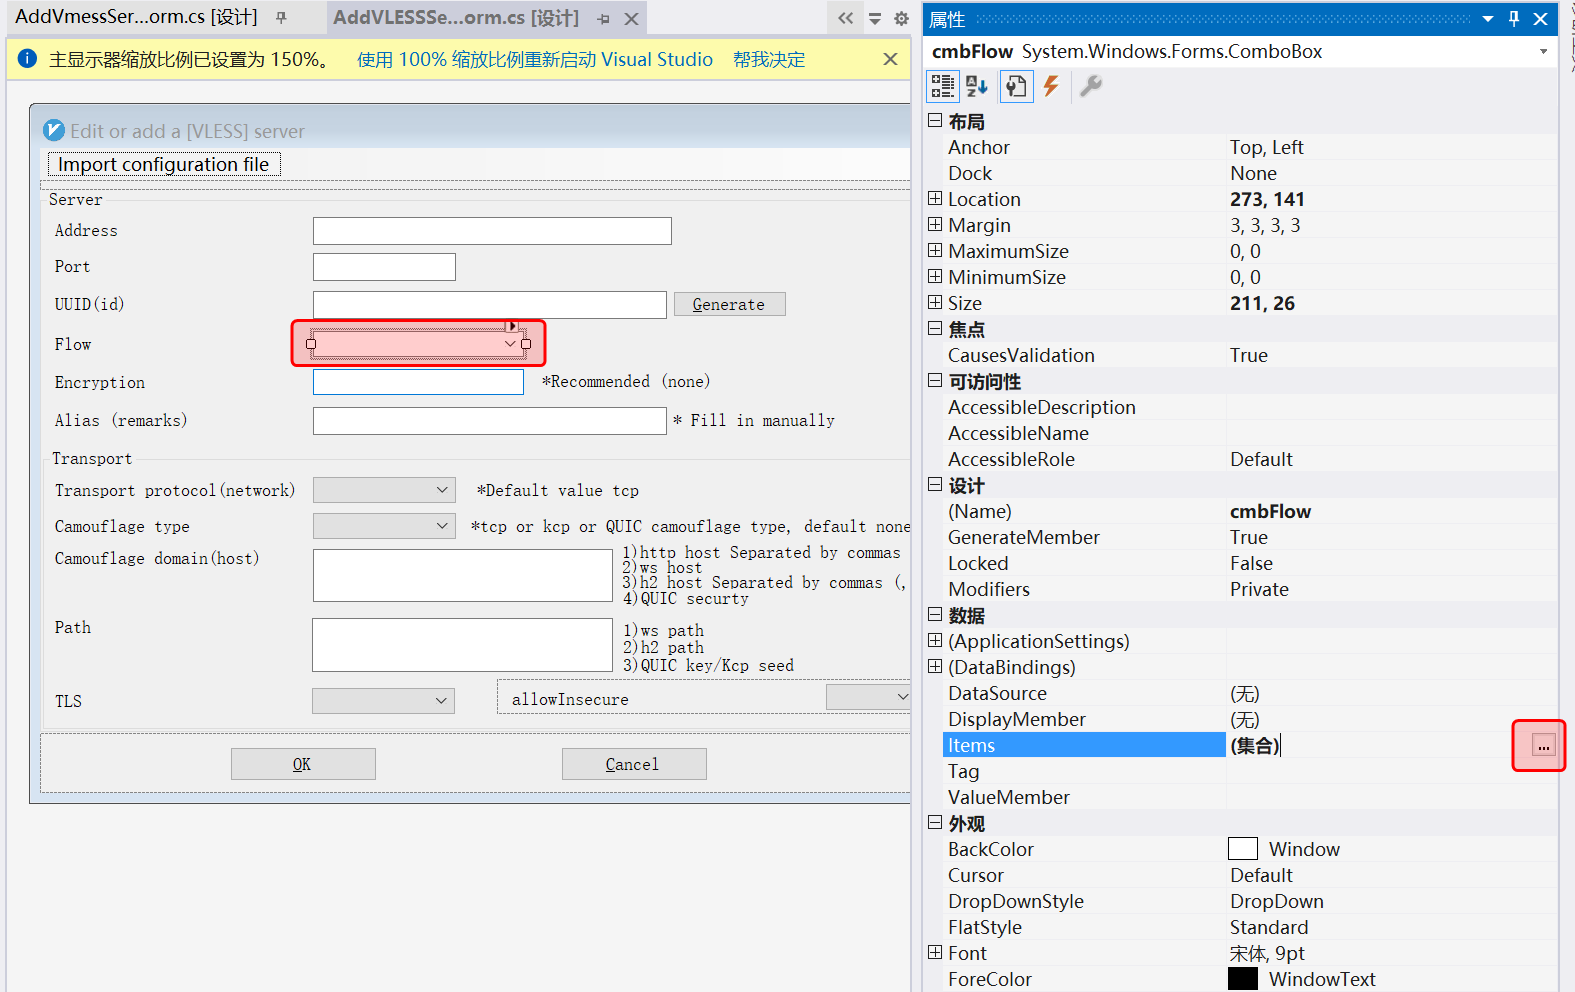Dismiss the display scaling info bar
1575x992 pixels.
890,59
